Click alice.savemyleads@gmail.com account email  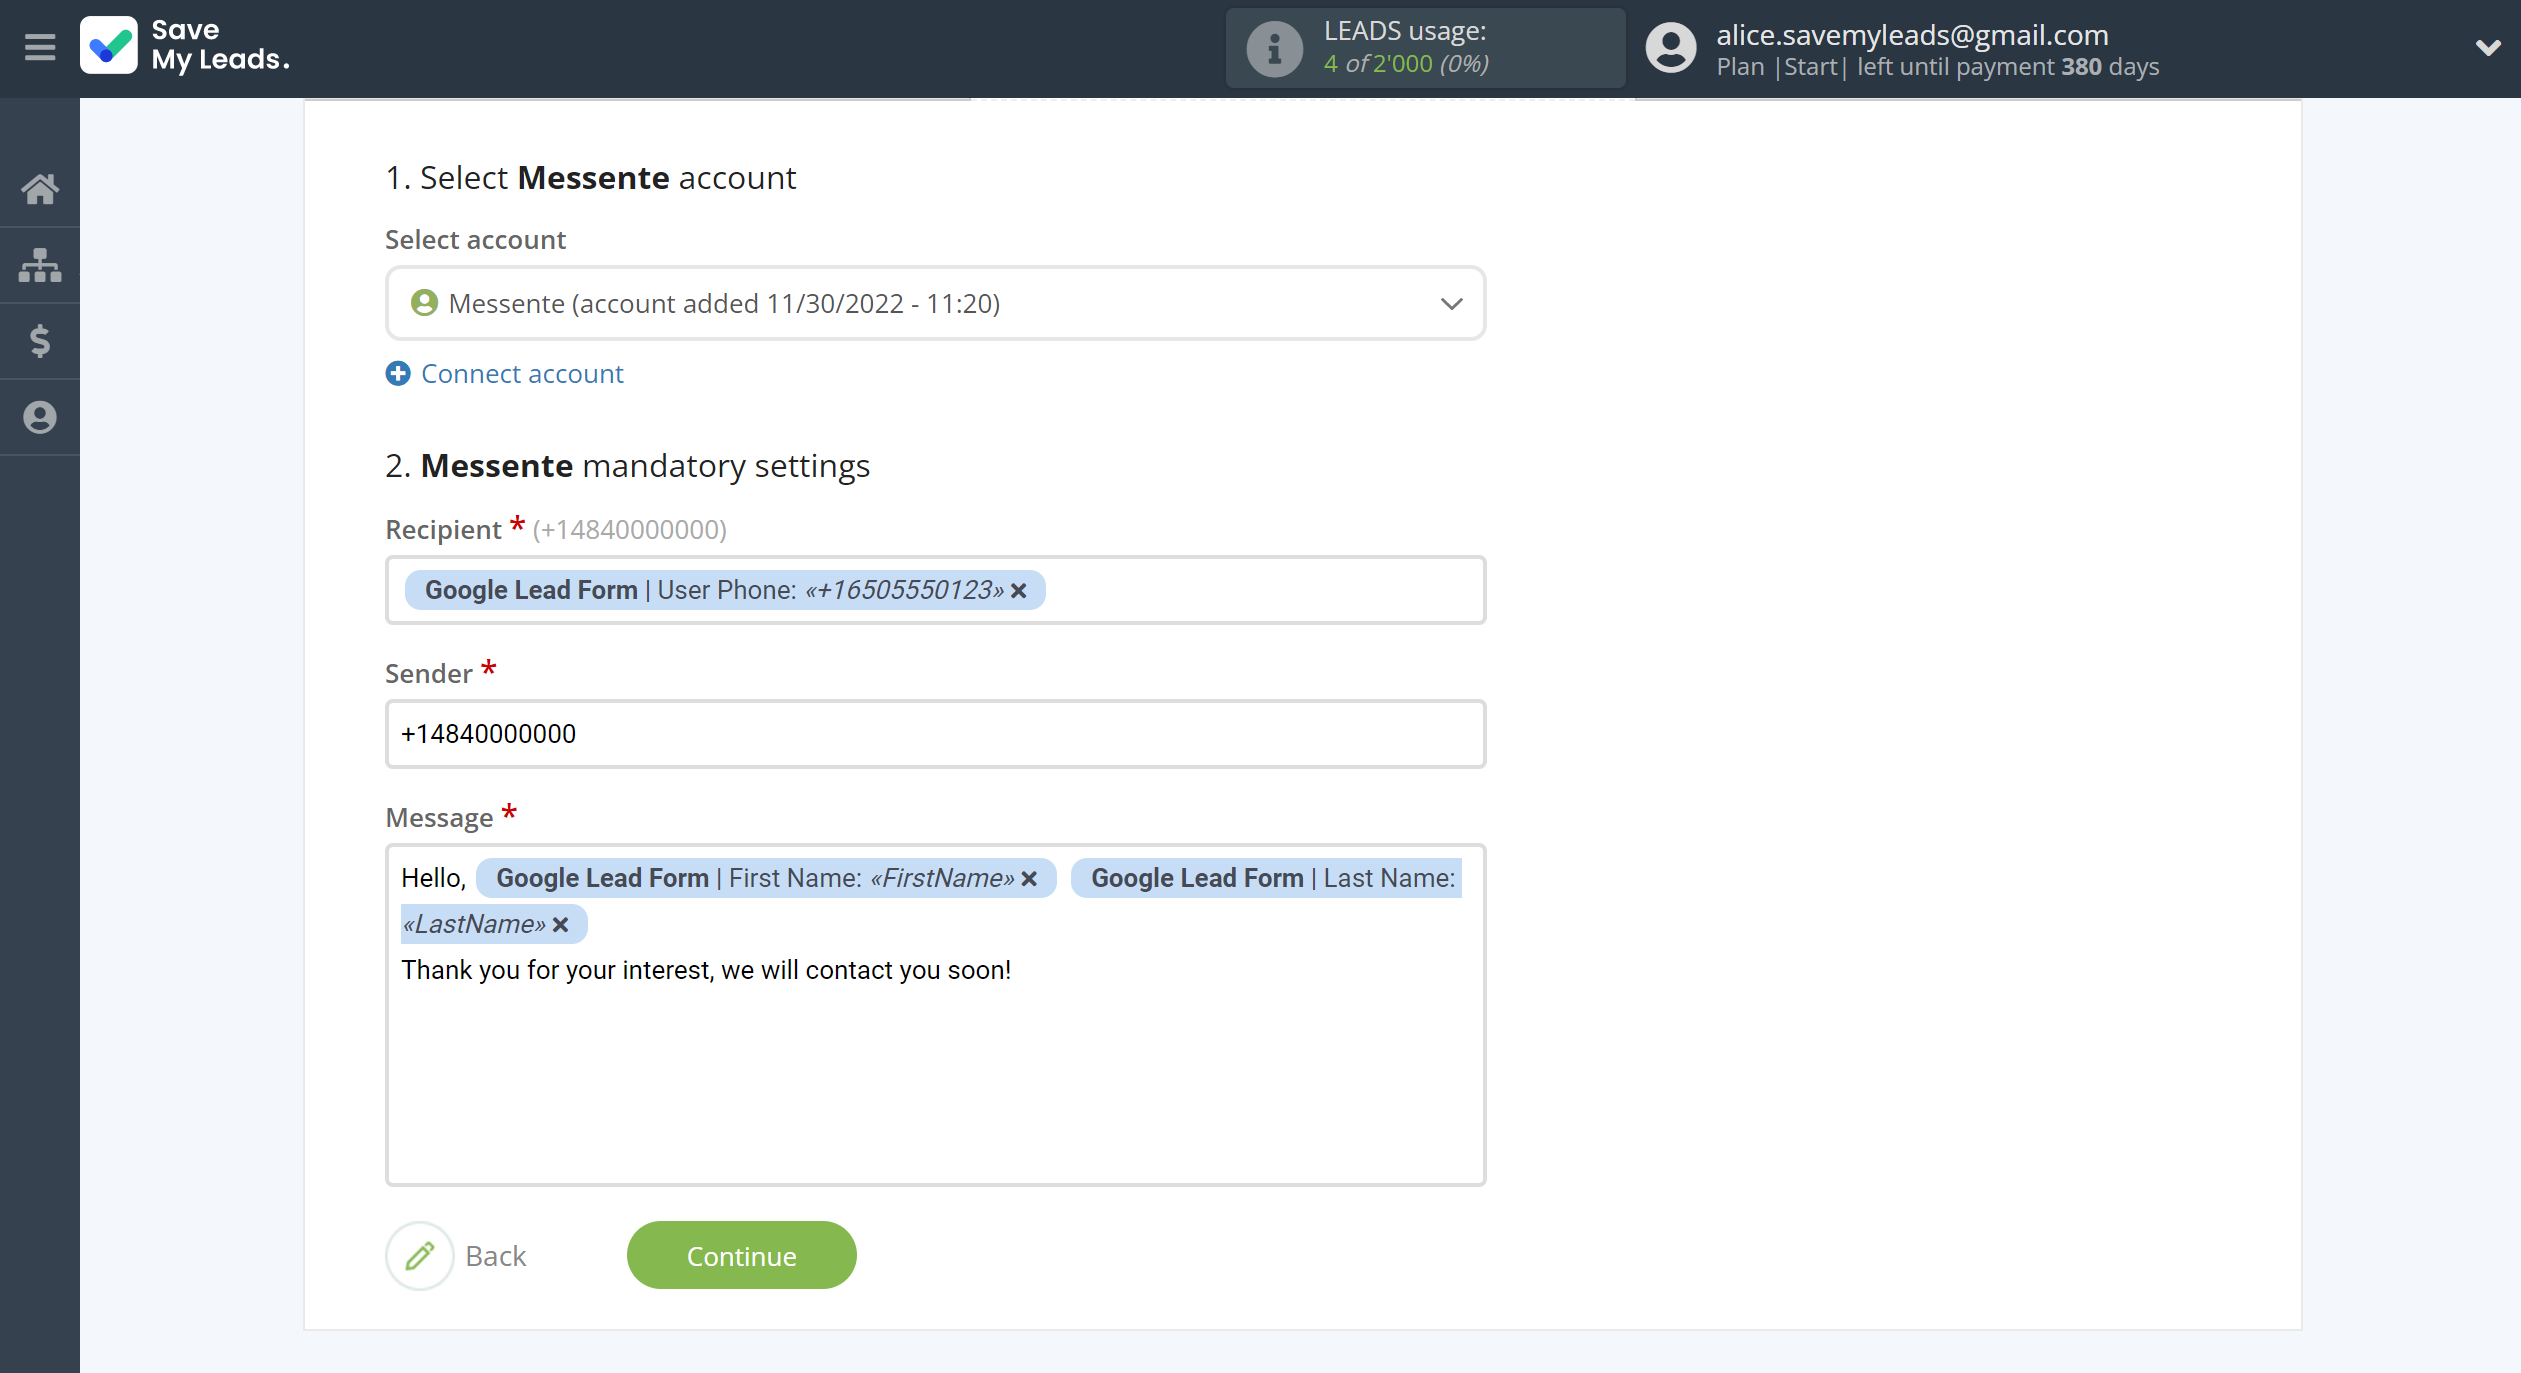tap(1912, 35)
